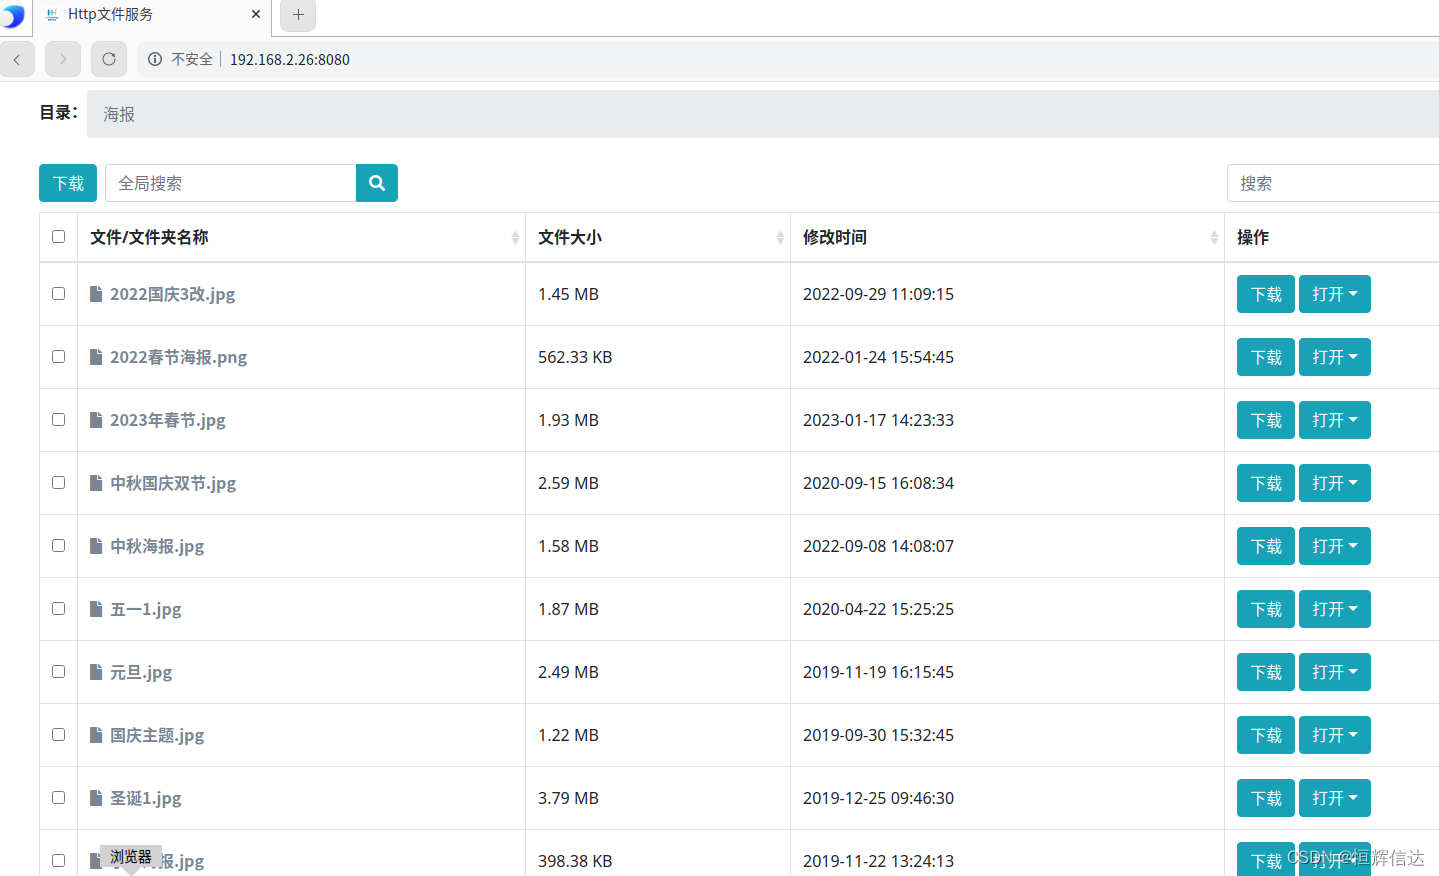Download 2022国庆3改.jpg via 下载 button
Screen dimensions: 1439x876
pyautogui.click(x=1266, y=294)
